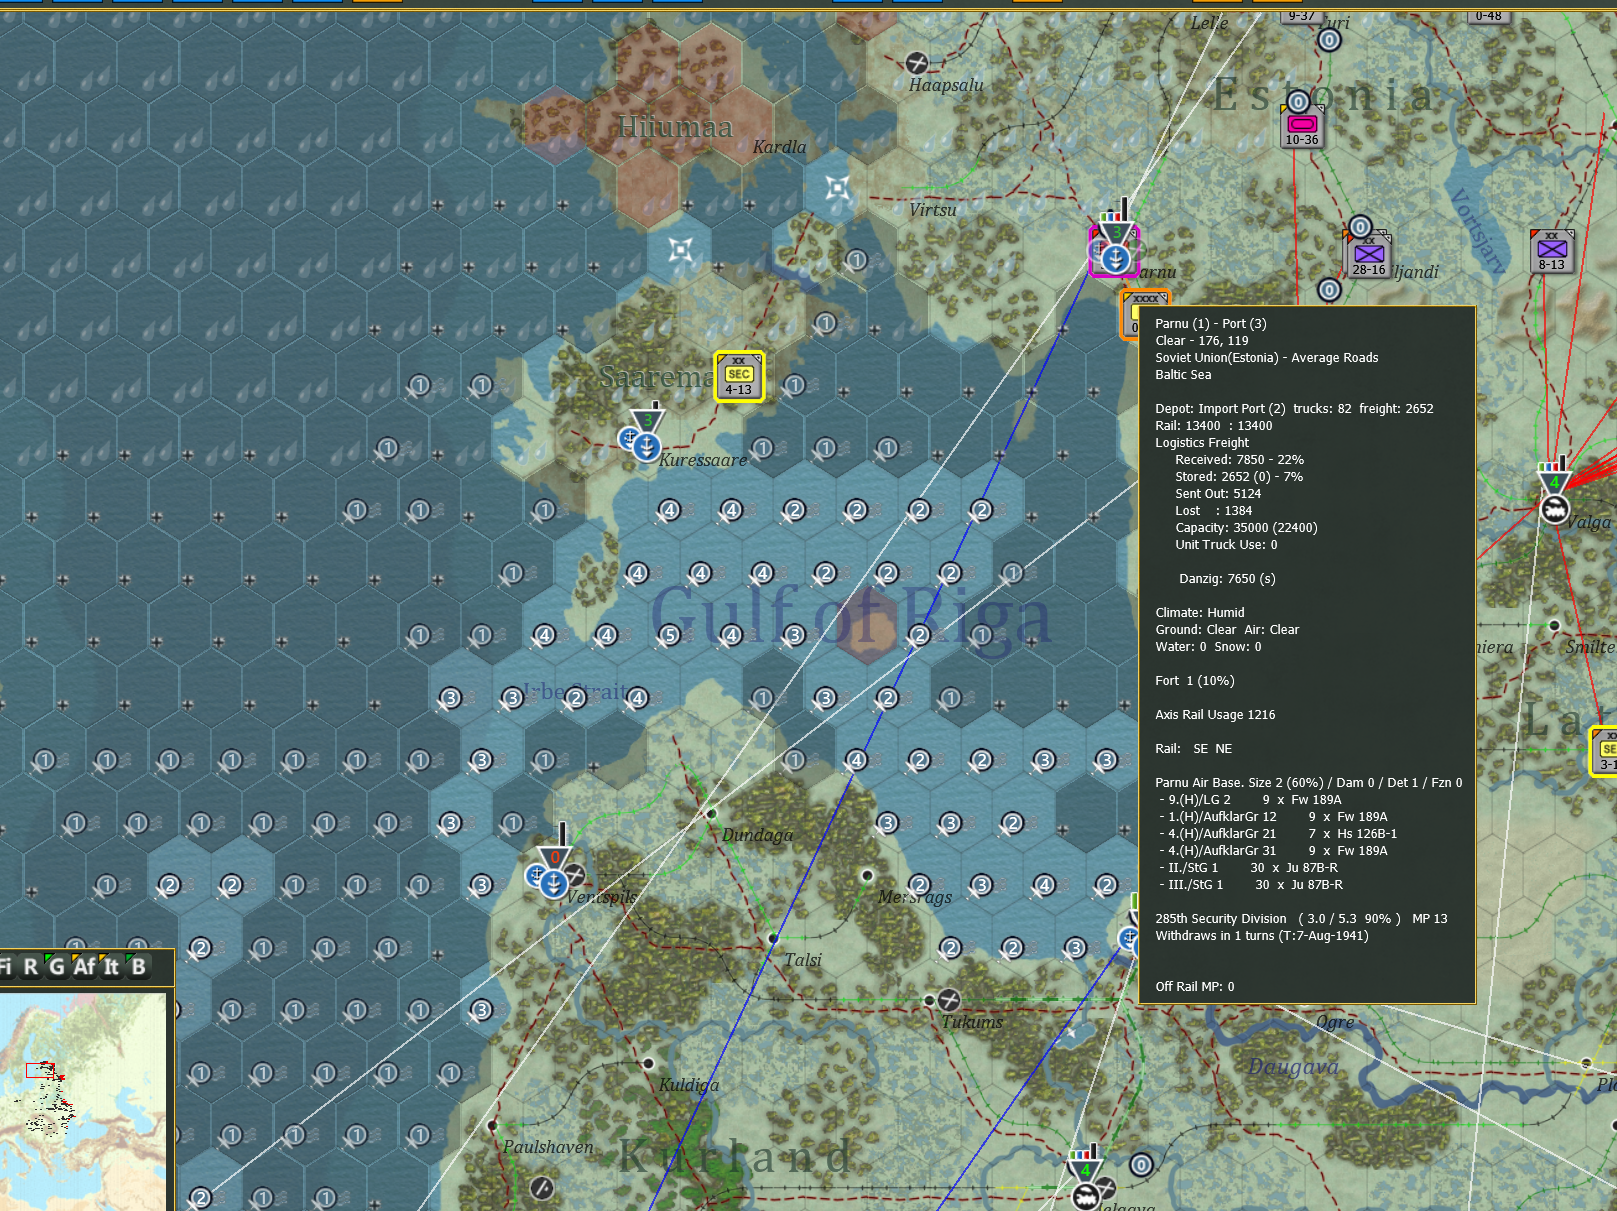Viewport: 1617px width, 1211px height.
Task: Click the 'Daugava' river label
Action: click(1293, 1067)
